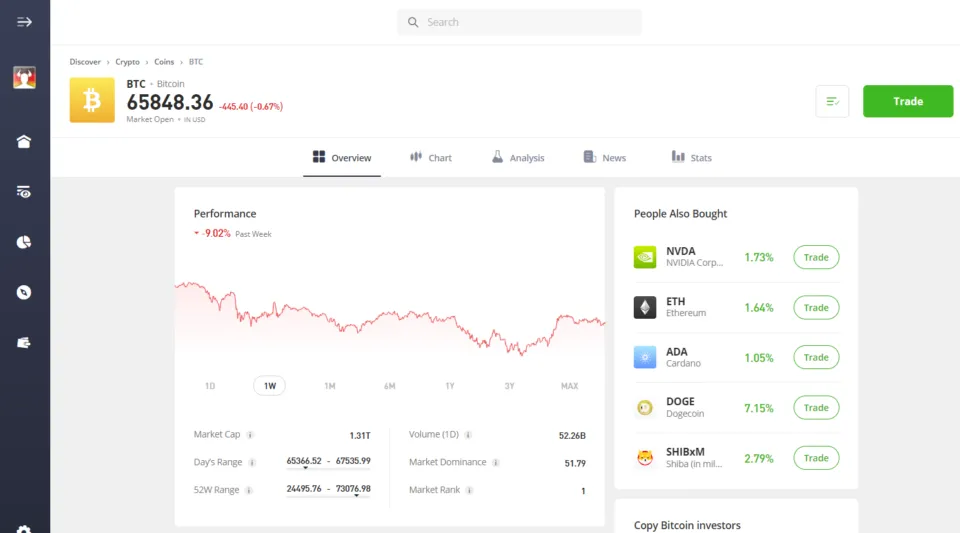Viewport: 960px width, 533px height.
Task: Expand the sidebar menu arrow icon
Action: tap(24, 22)
